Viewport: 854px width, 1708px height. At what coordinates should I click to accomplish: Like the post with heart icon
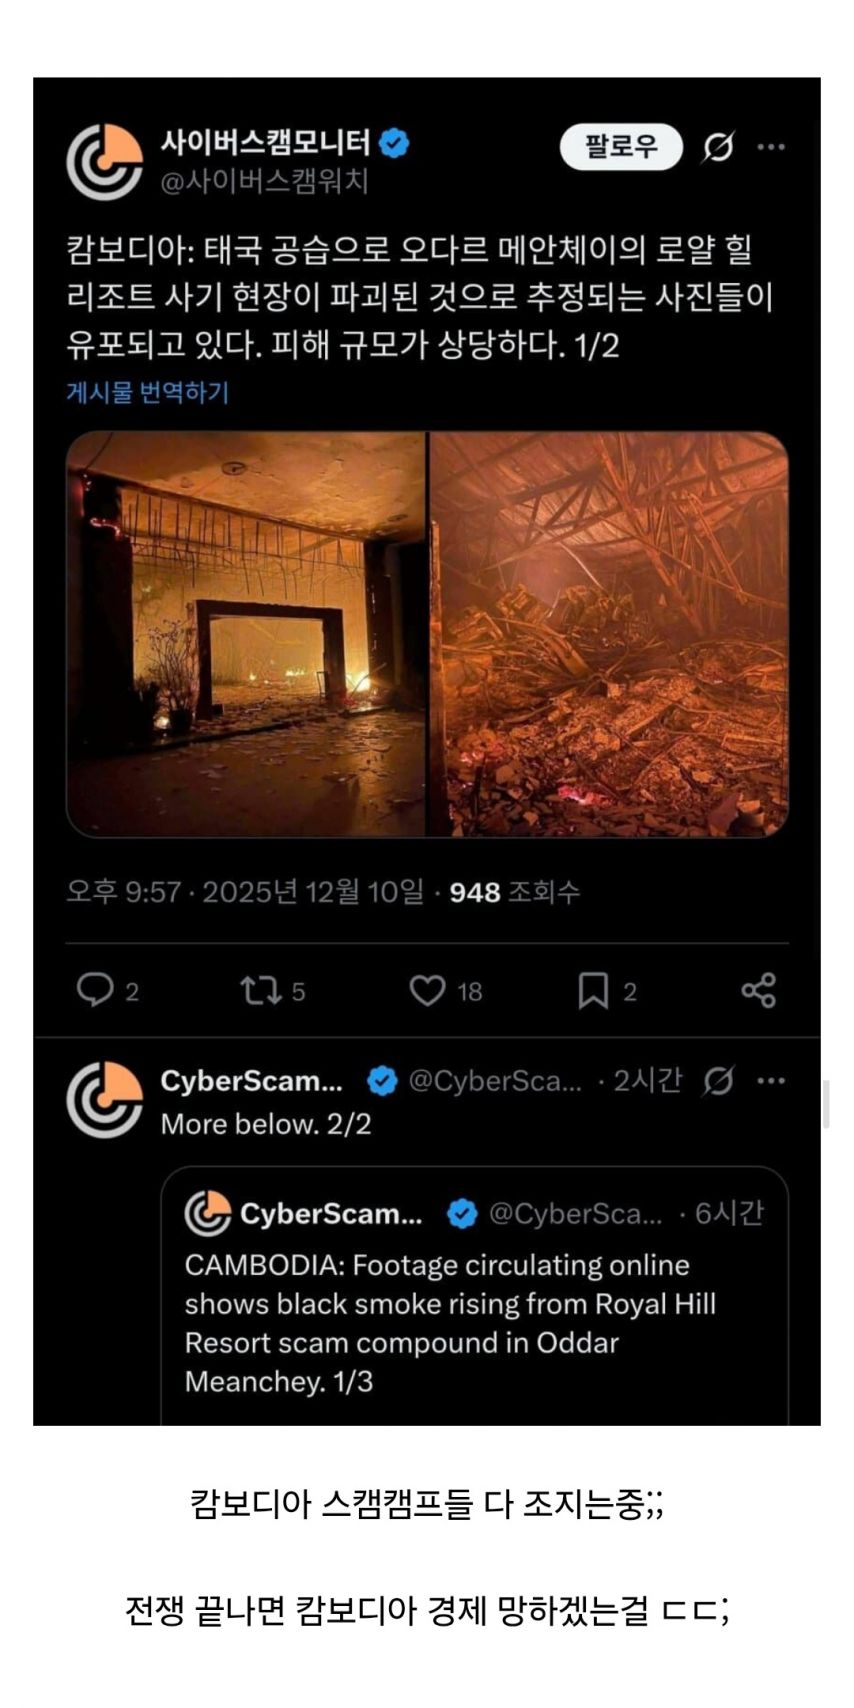pyautogui.click(x=427, y=990)
